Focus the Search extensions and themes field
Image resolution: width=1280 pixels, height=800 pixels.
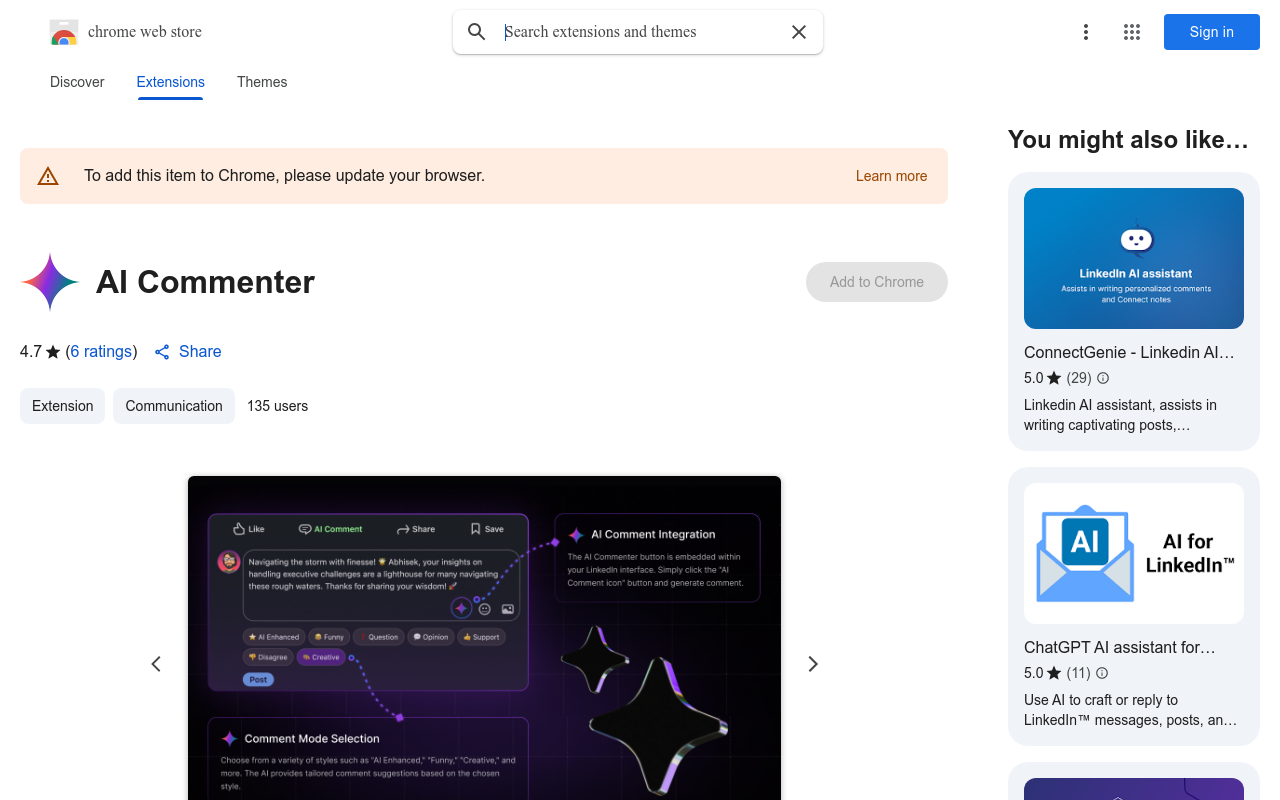pyautogui.click(x=640, y=32)
